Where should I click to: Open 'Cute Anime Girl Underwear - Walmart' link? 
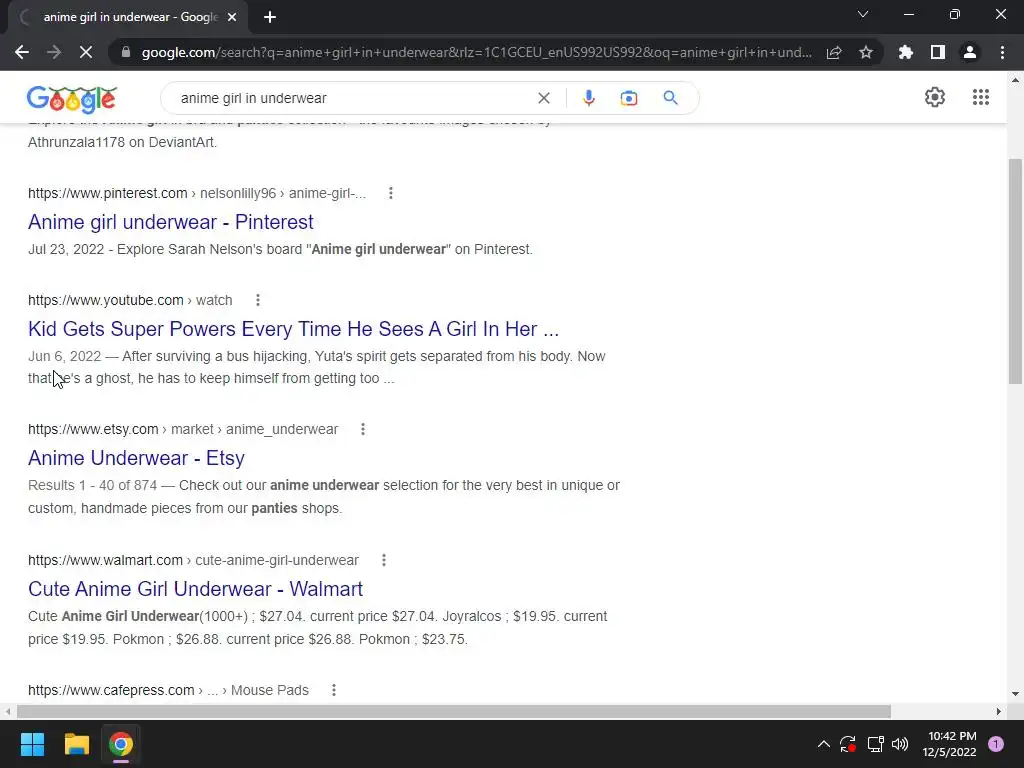point(195,589)
